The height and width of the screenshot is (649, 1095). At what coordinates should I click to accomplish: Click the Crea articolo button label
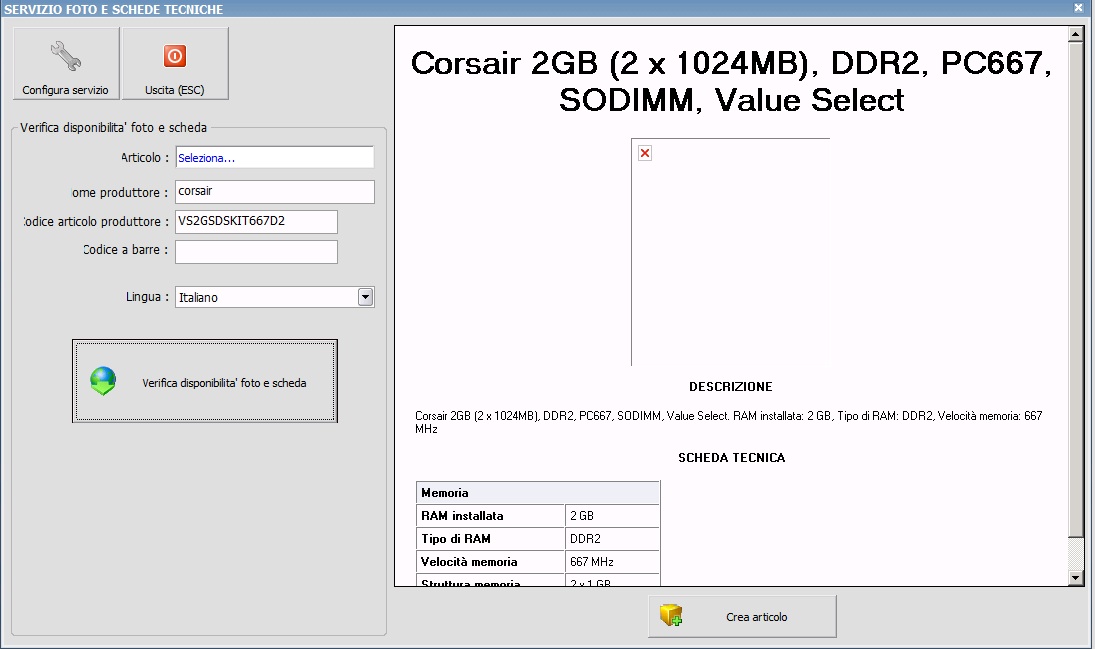756,617
